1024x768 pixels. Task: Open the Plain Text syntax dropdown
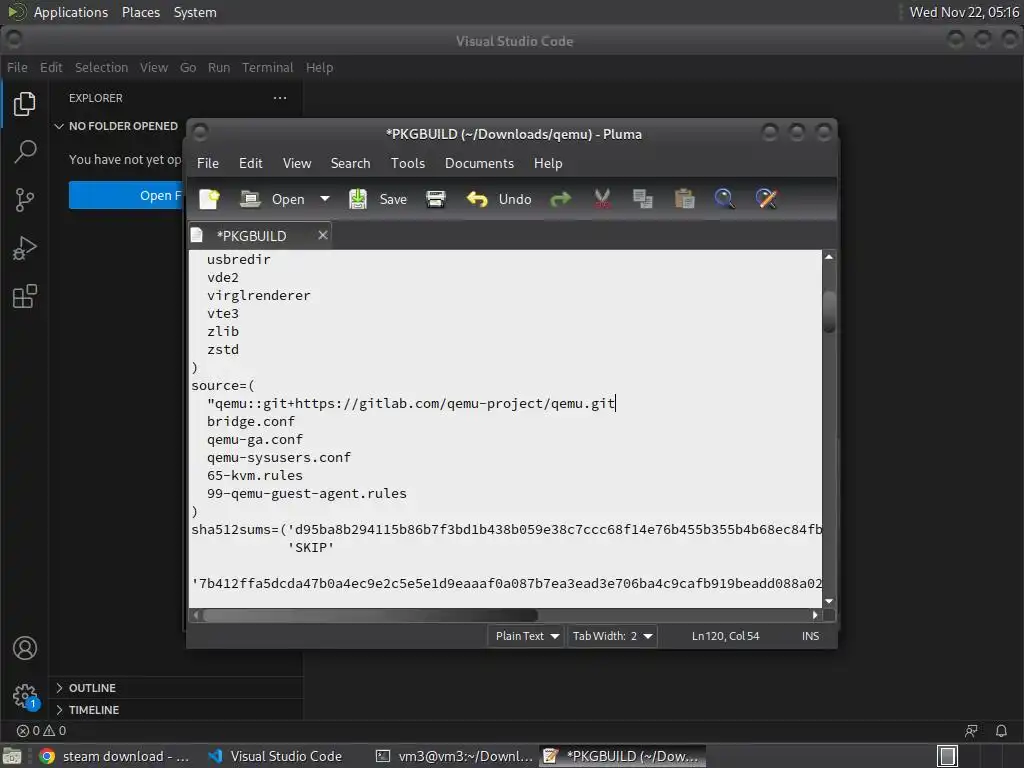point(526,636)
